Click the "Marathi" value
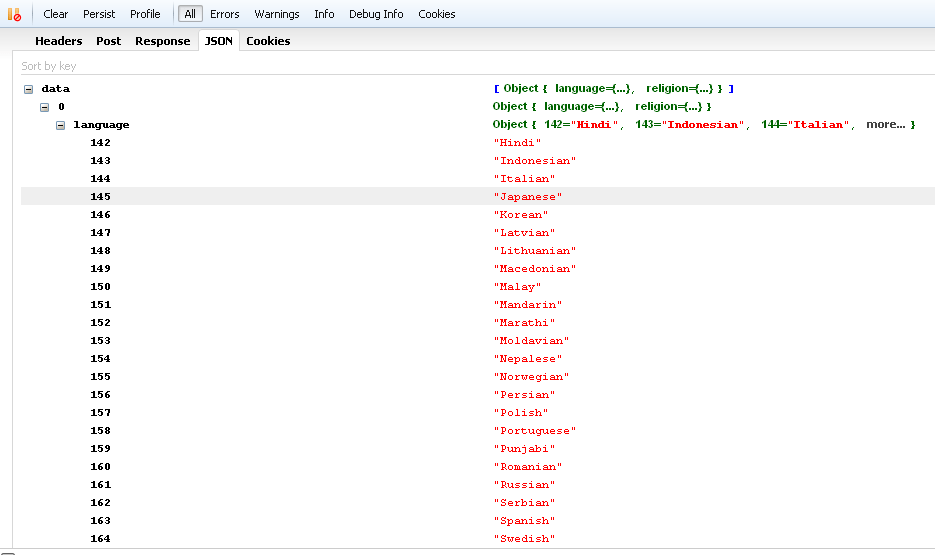 pos(524,323)
